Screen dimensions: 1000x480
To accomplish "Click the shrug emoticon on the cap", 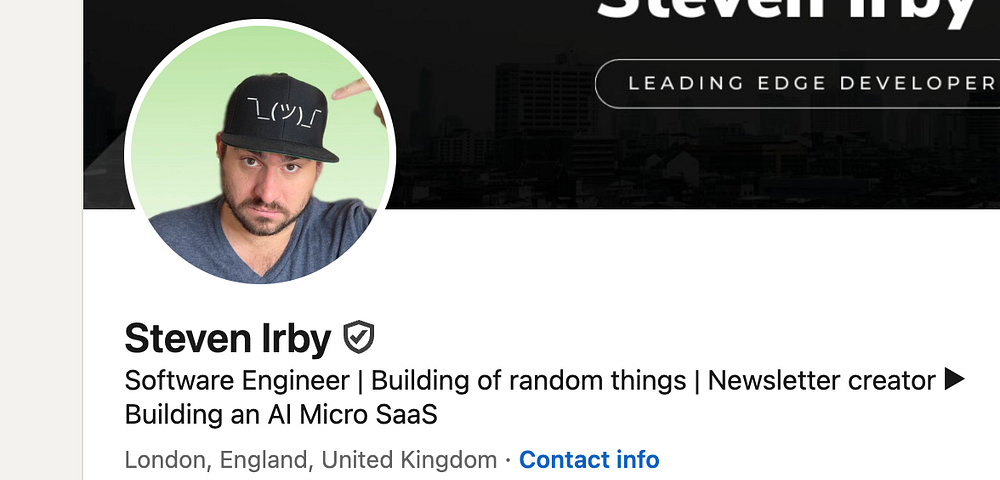I will pos(285,114).
